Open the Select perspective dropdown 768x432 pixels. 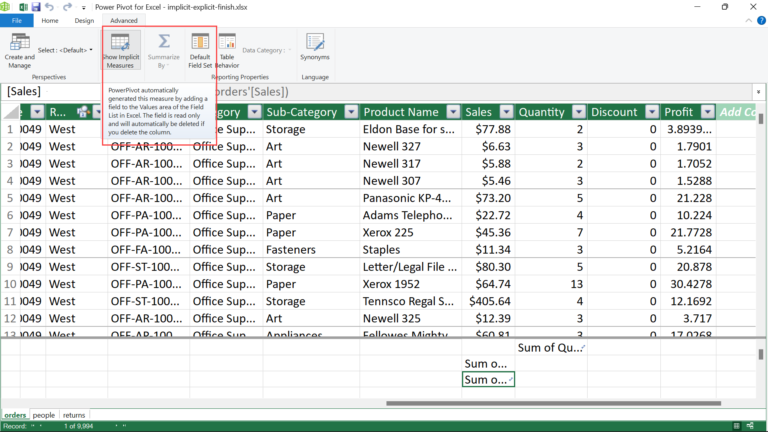65,49
